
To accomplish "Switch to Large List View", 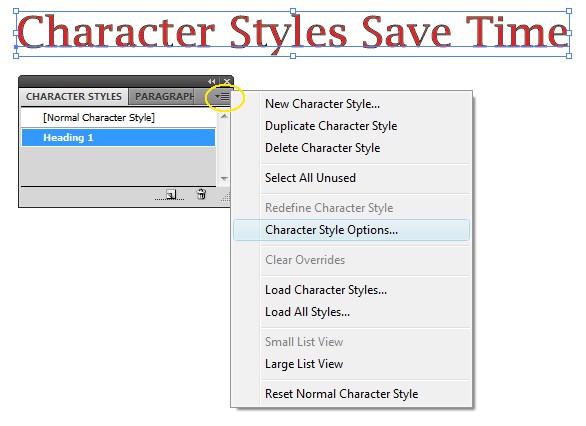I will tap(351, 364).
